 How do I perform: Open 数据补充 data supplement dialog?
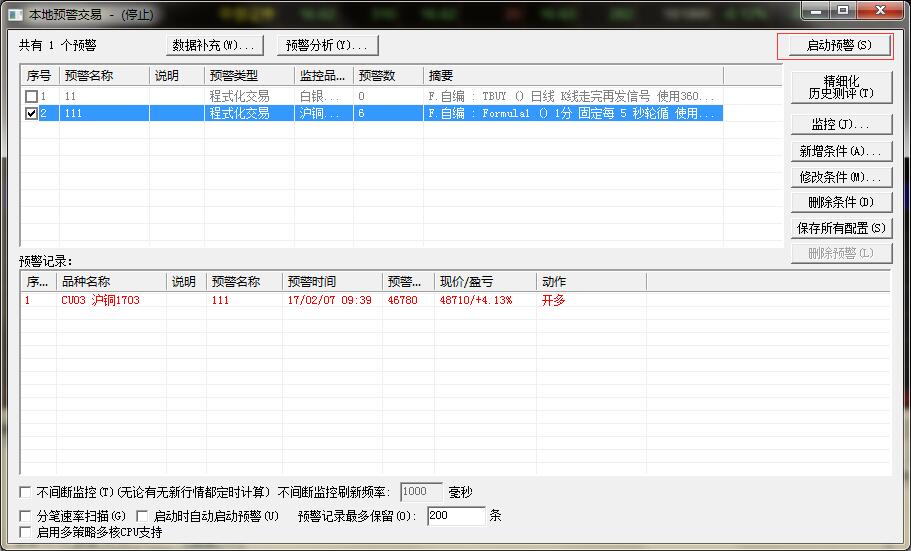213,45
